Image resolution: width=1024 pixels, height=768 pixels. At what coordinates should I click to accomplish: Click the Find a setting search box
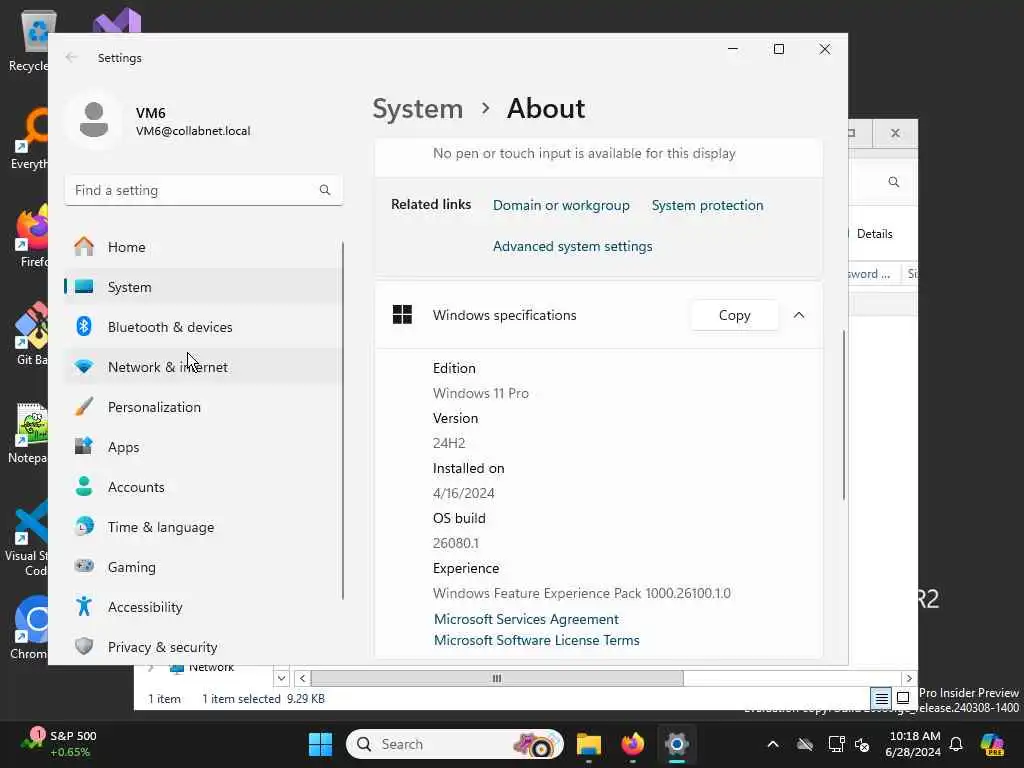(203, 190)
